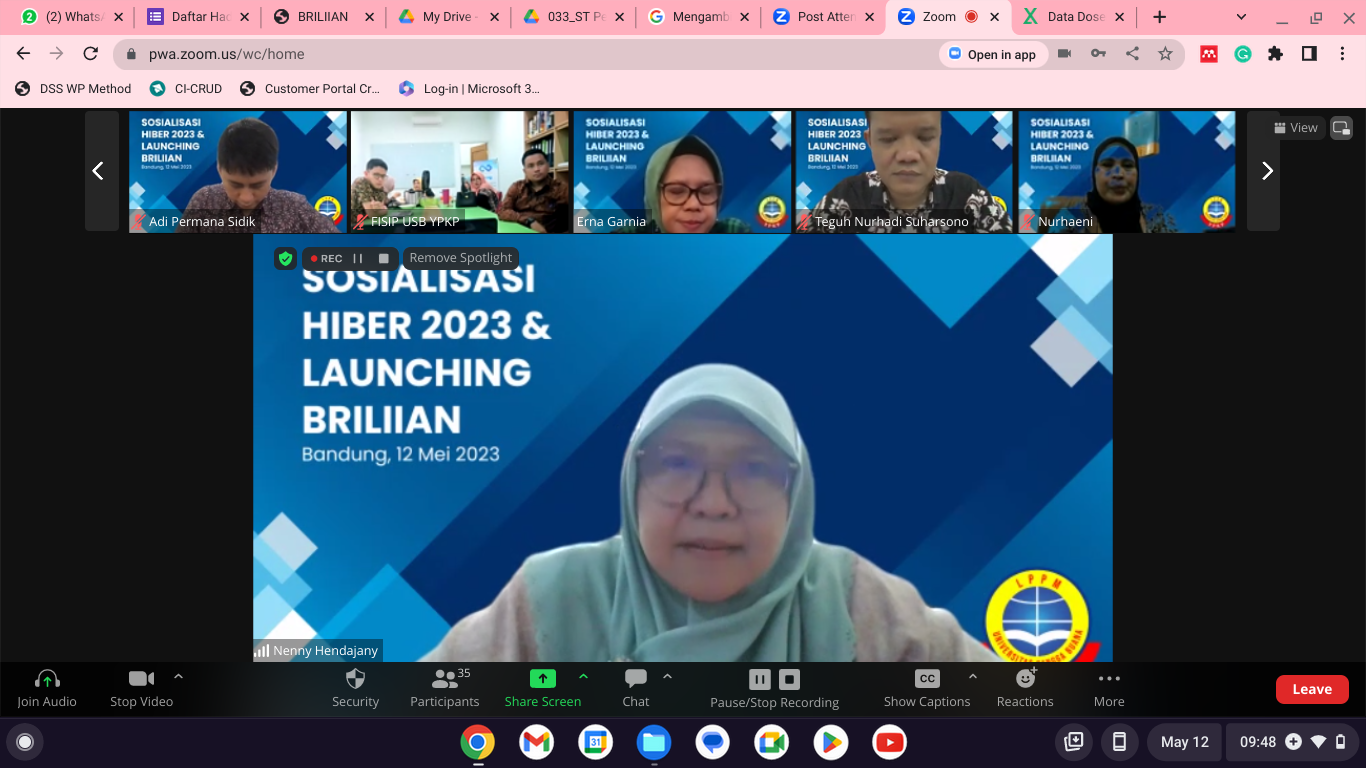Image resolution: width=1366 pixels, height=768 pixels.
Task: Select Erna Garnia video thumbnail
Action: (x=682, y=172)
